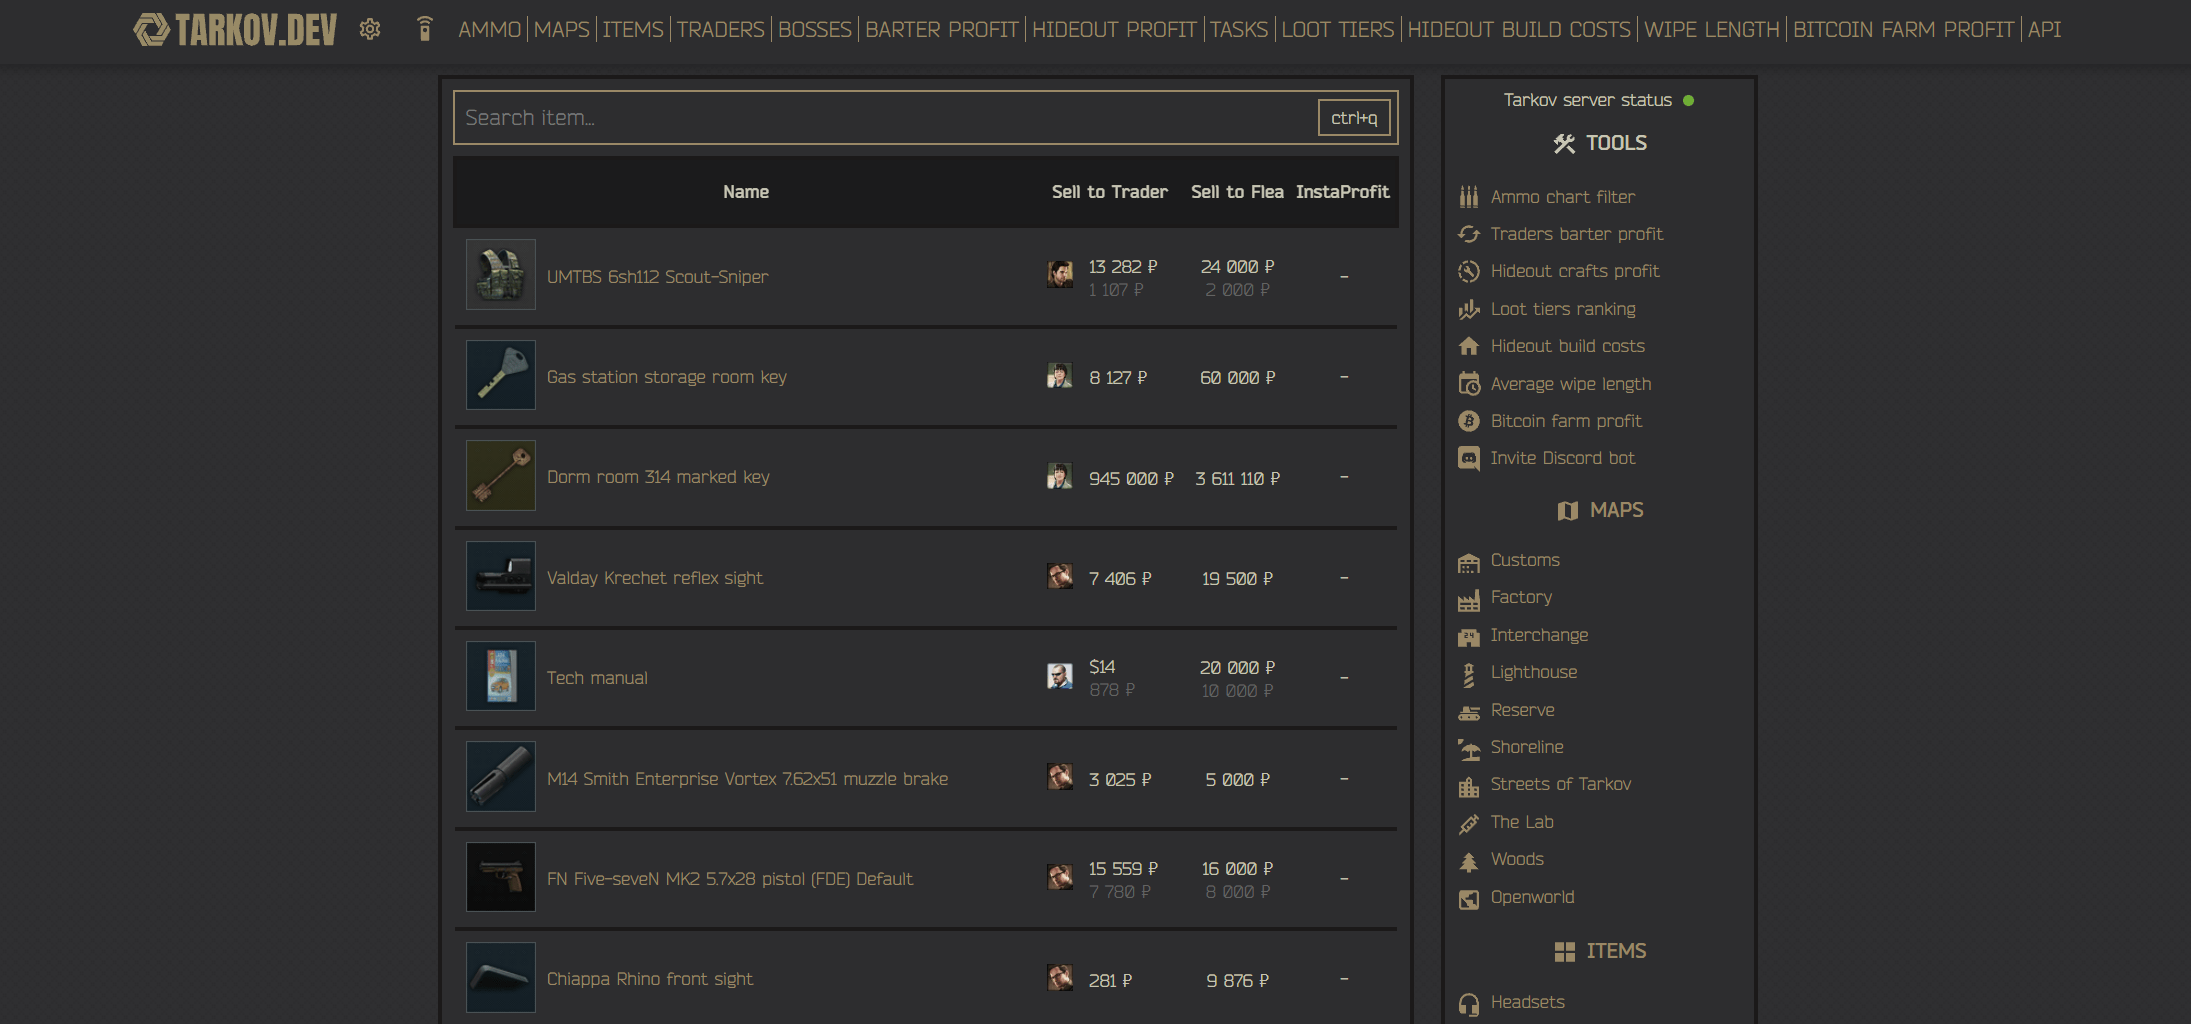Click the Loot tiers ranking icon

(x=1468, y=309)
